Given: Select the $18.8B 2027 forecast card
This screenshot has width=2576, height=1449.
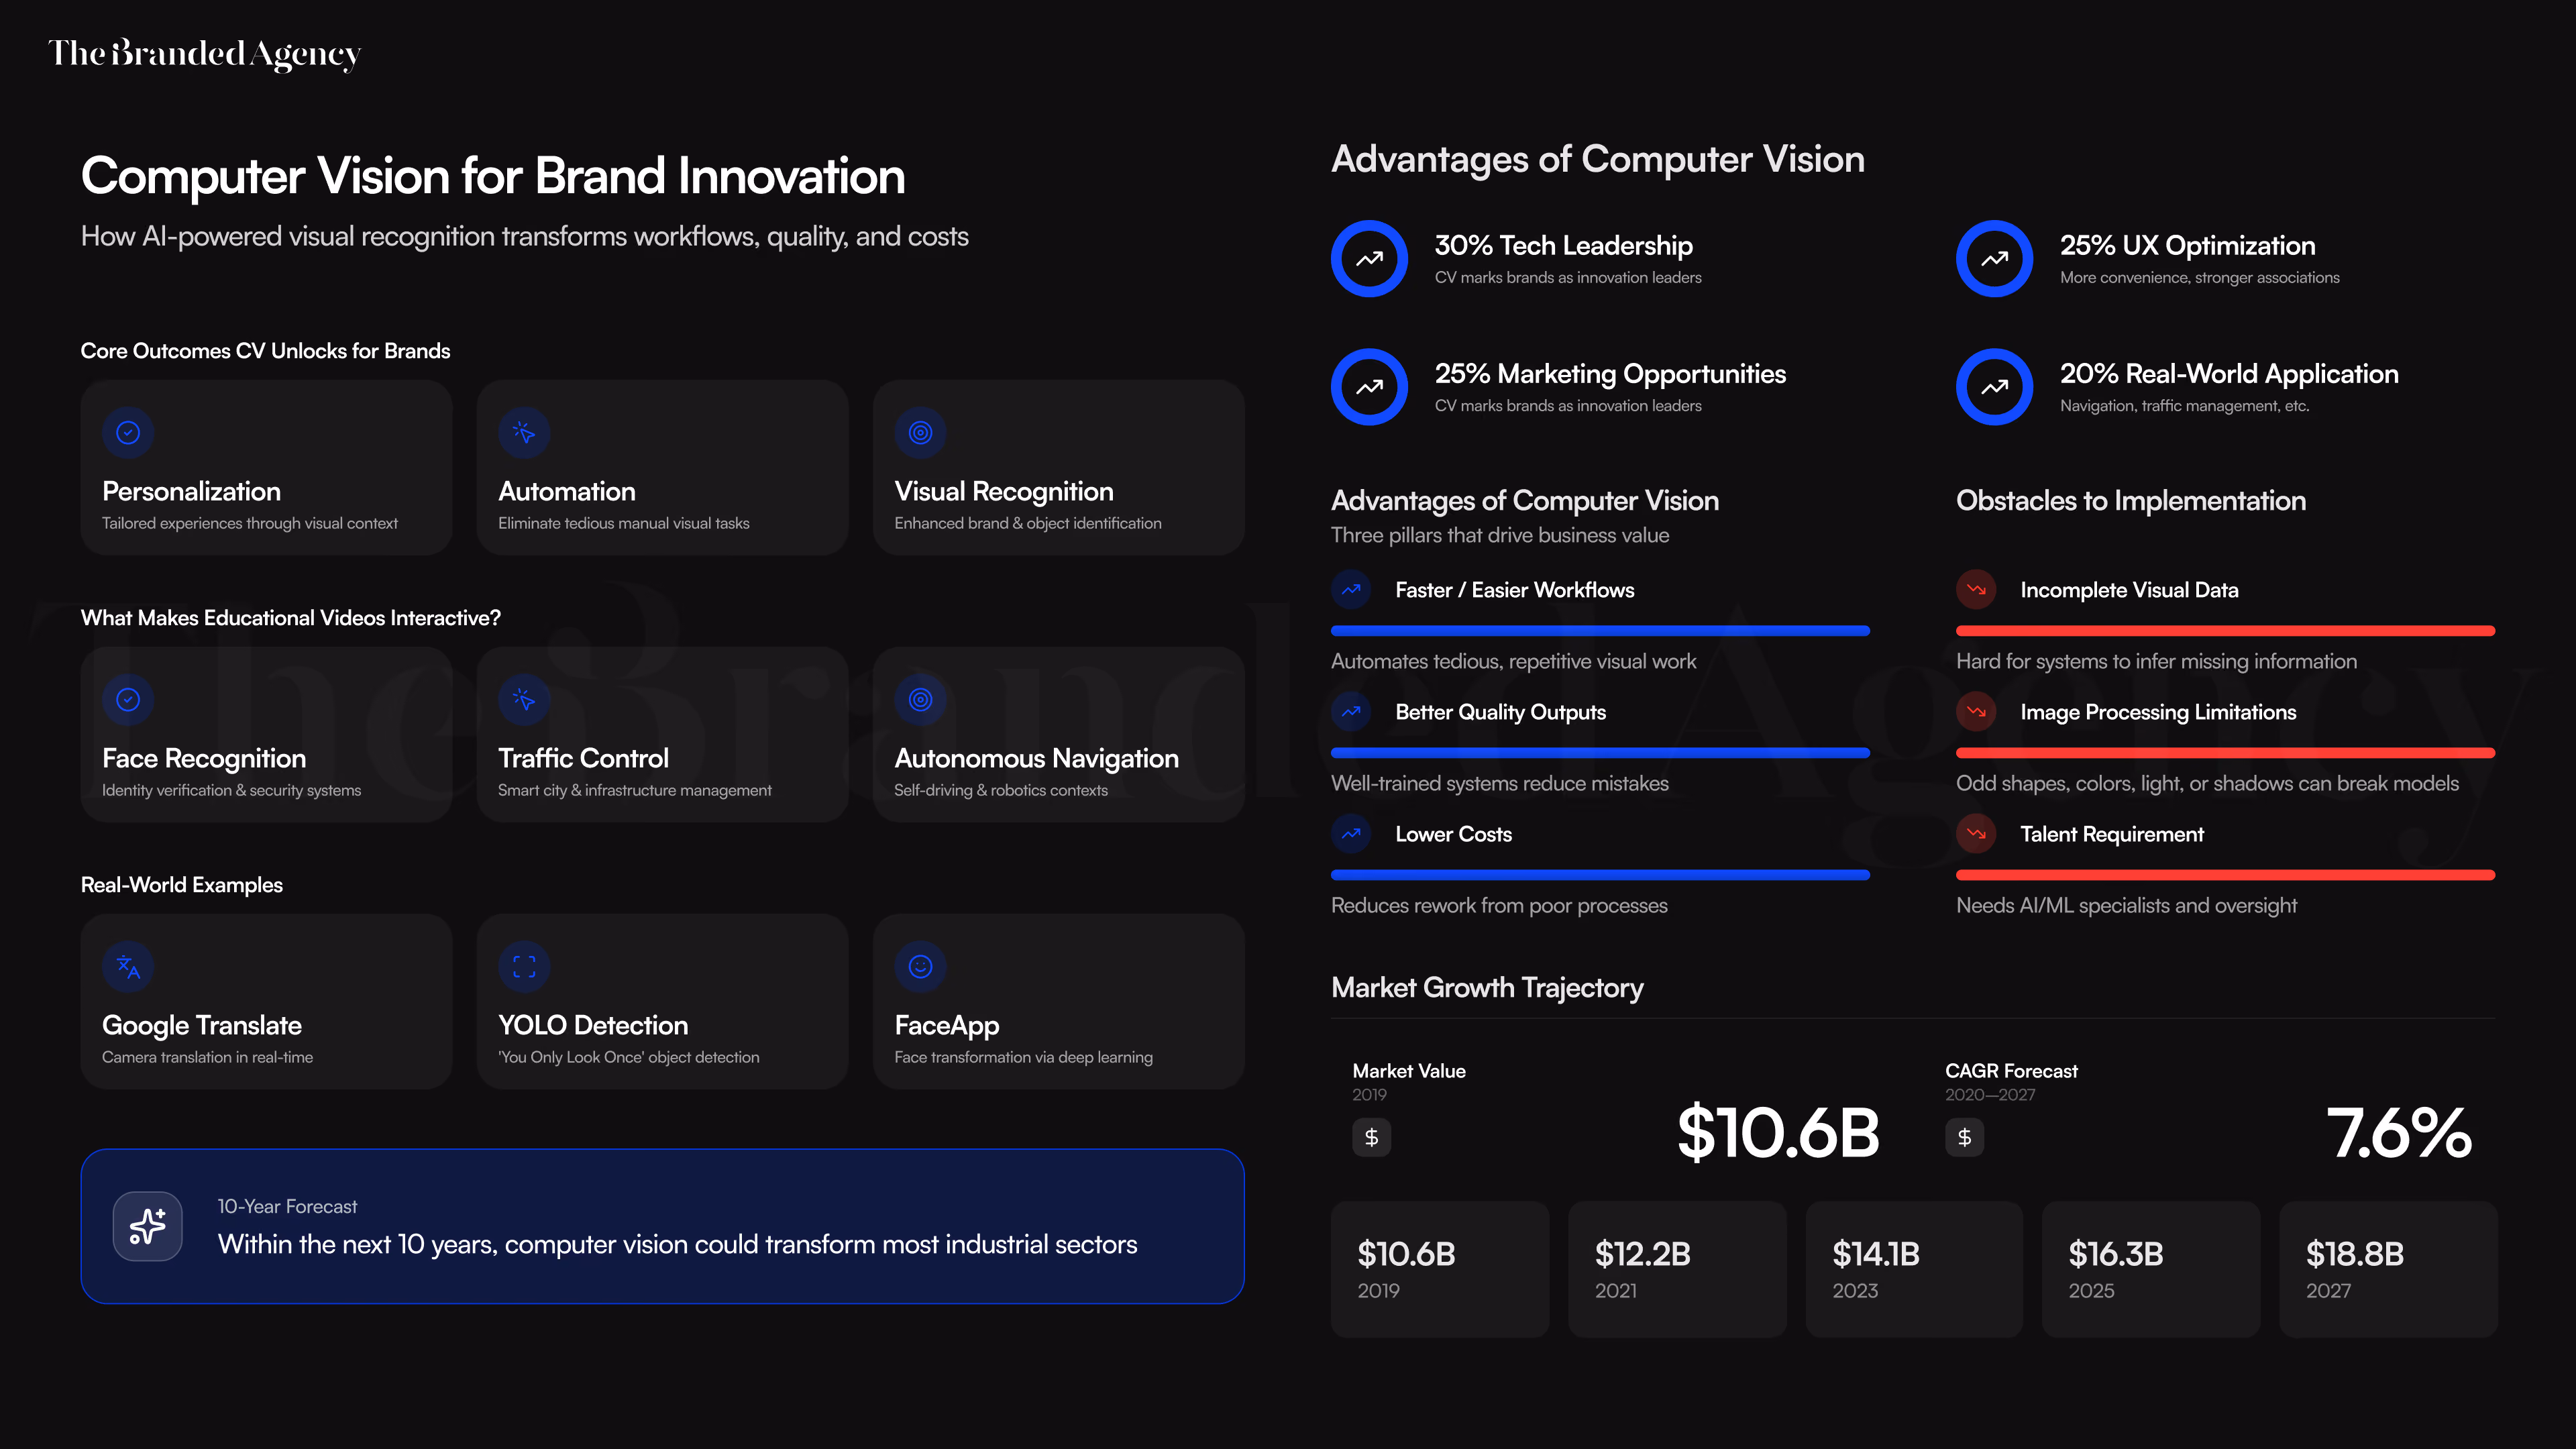Looking at the screenshot, I should [x=2388, y=1269].
